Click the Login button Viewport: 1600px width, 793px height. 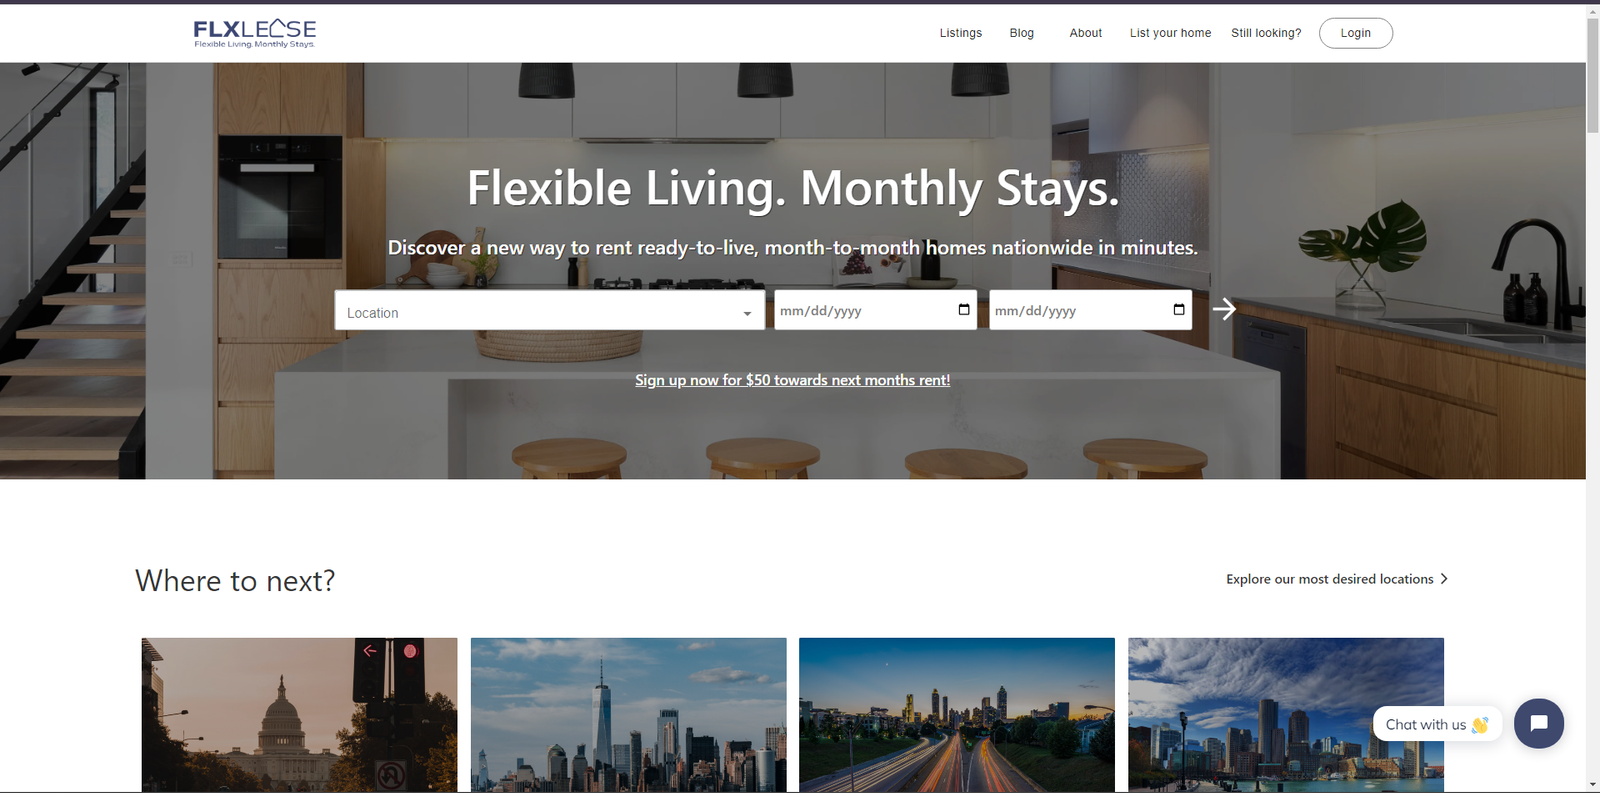point(1356,33)
